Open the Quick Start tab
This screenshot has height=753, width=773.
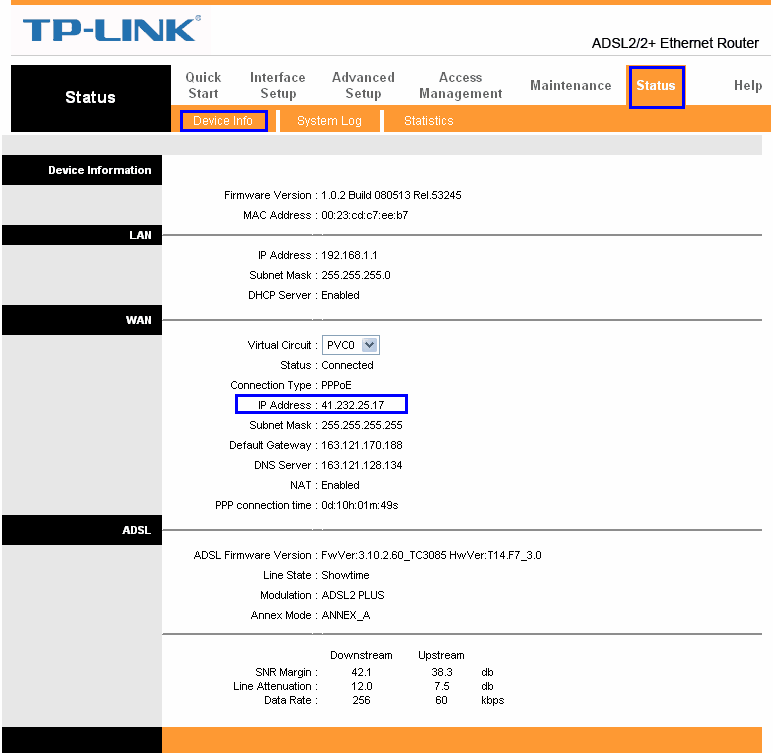203,85
